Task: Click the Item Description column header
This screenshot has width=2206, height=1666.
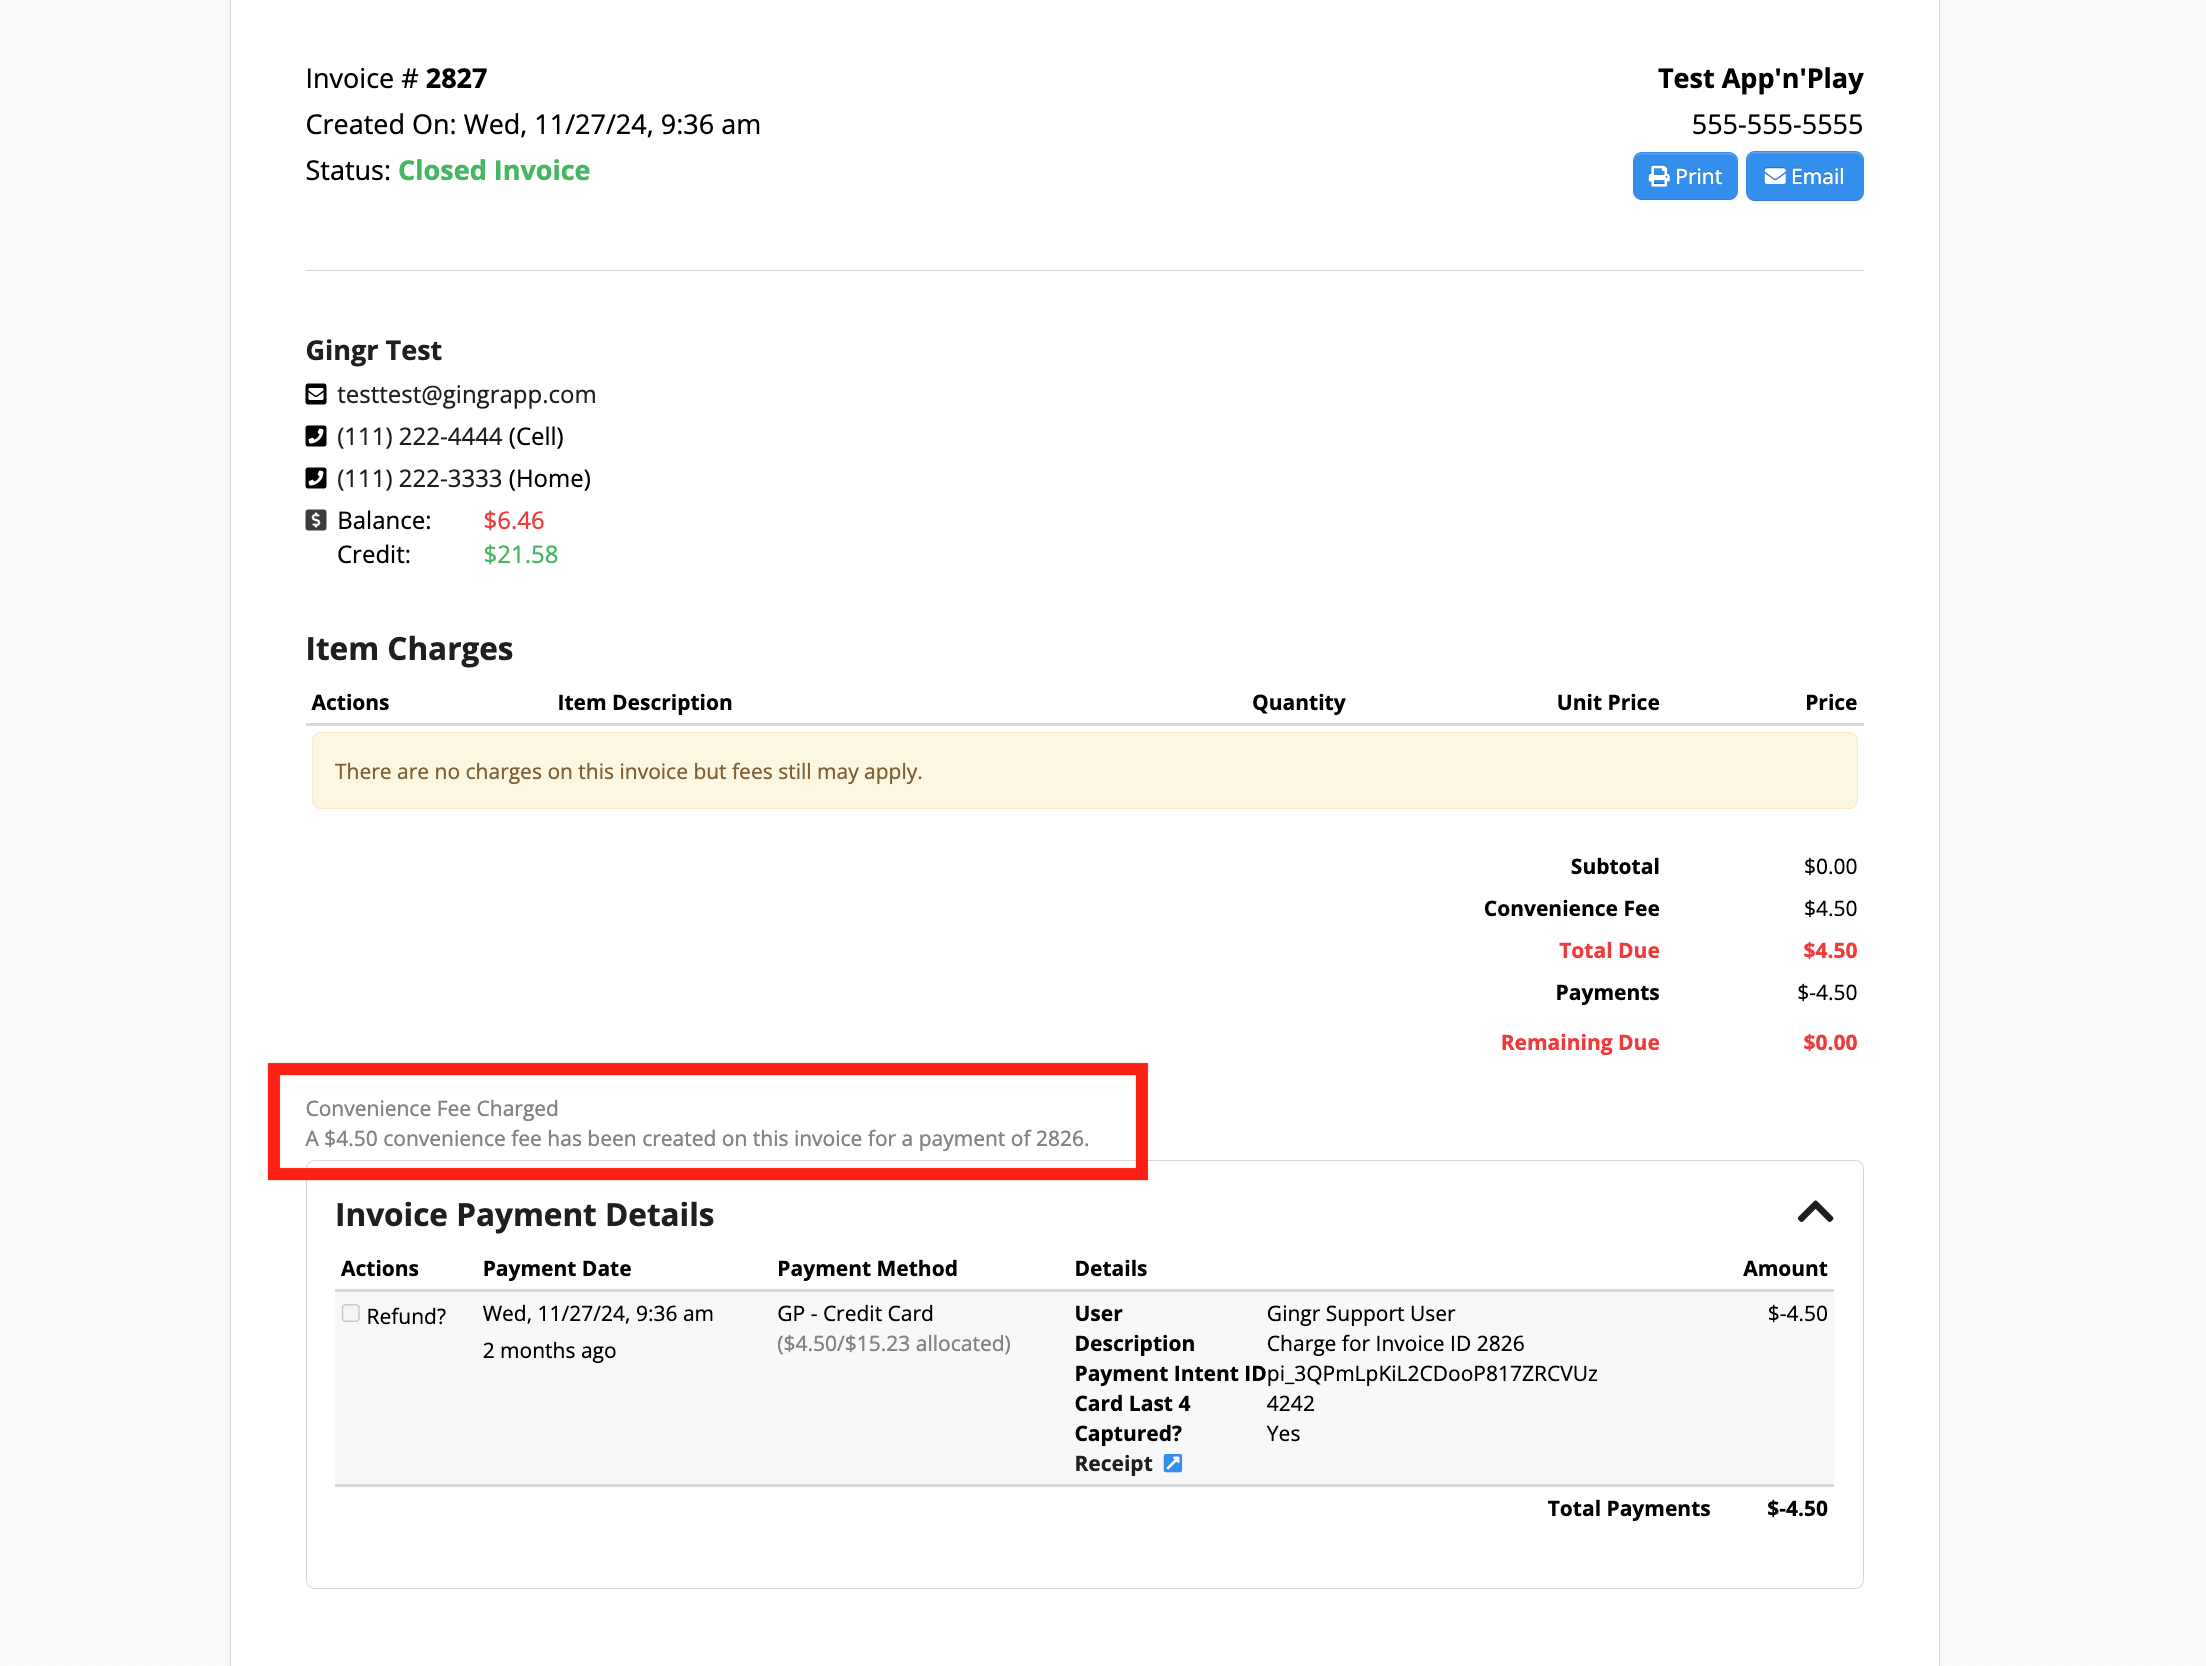Action: 645,702
